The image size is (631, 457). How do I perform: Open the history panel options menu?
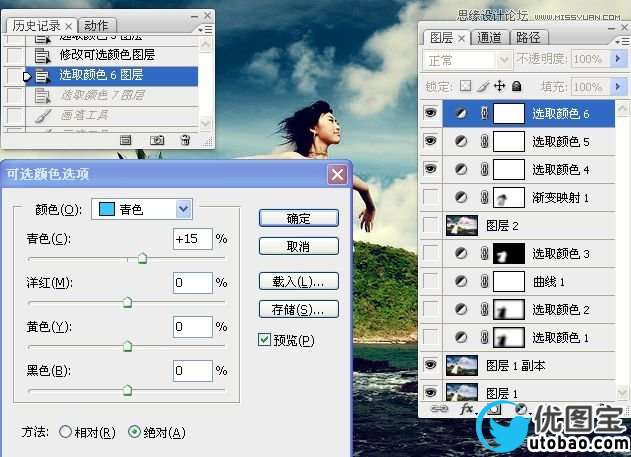point(205,29)
